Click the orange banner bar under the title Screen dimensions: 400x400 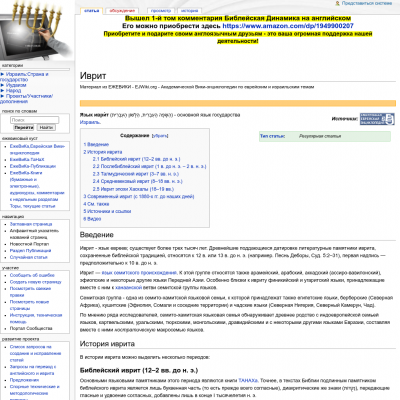[238, 103]
